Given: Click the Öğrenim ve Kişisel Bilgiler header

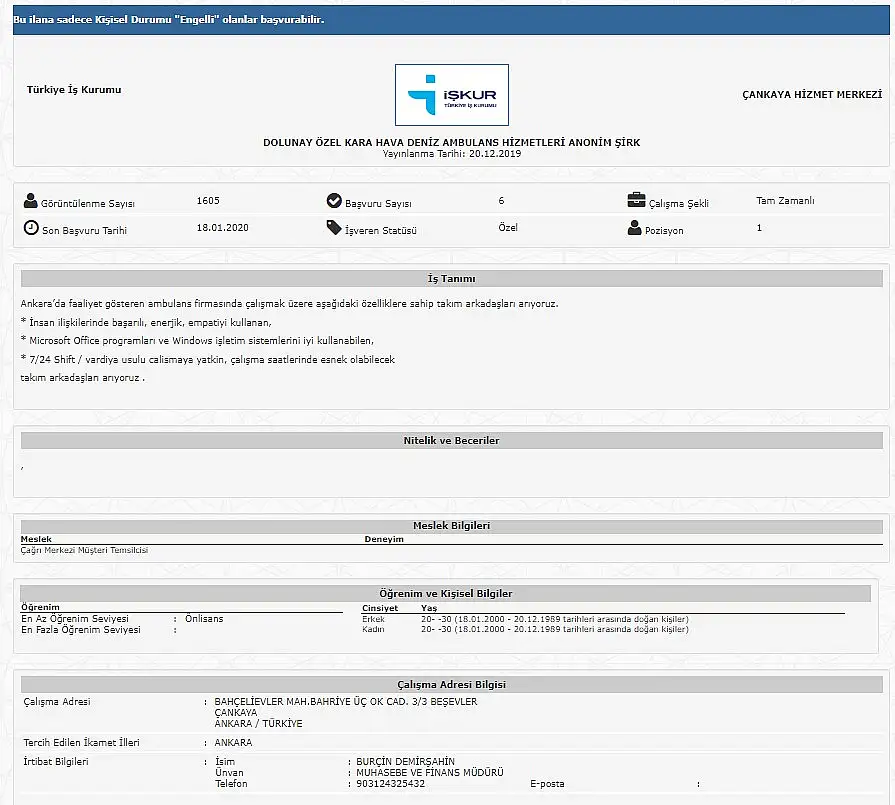Looking at the screenshot, I should [446, 594].
